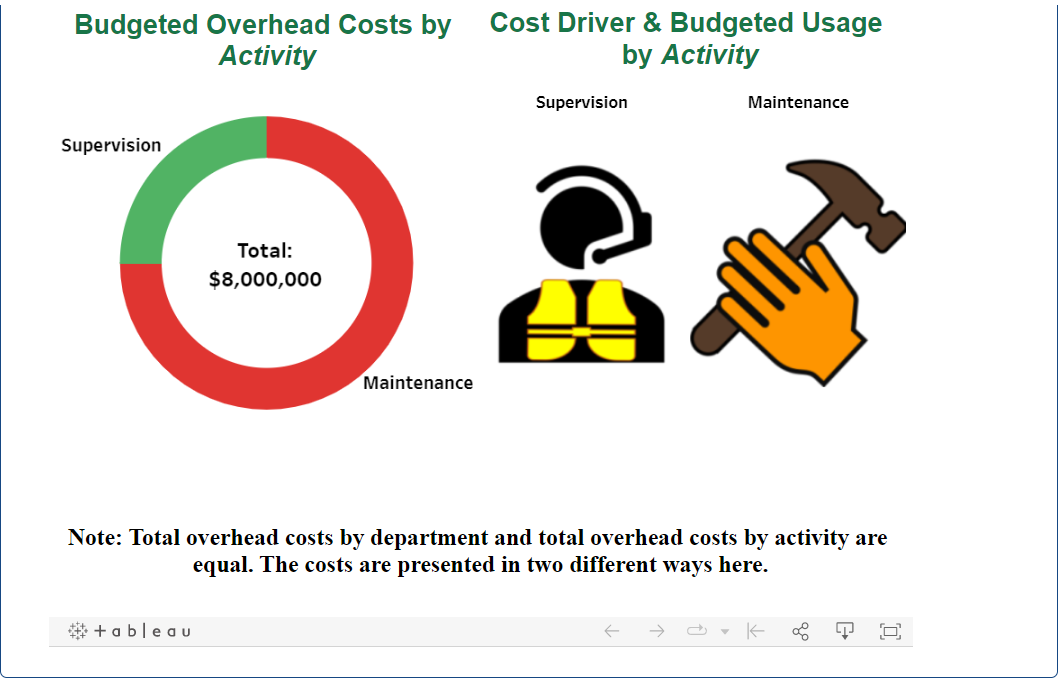Click the redo arrow in Tableau toolbar
Screen dimensions: 1059x678
657,631
